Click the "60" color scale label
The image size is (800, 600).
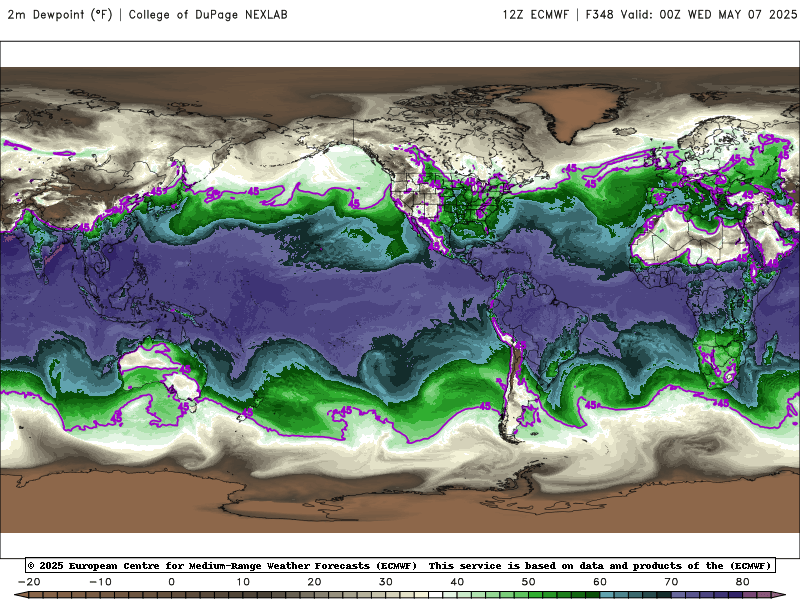click(600, 582)
